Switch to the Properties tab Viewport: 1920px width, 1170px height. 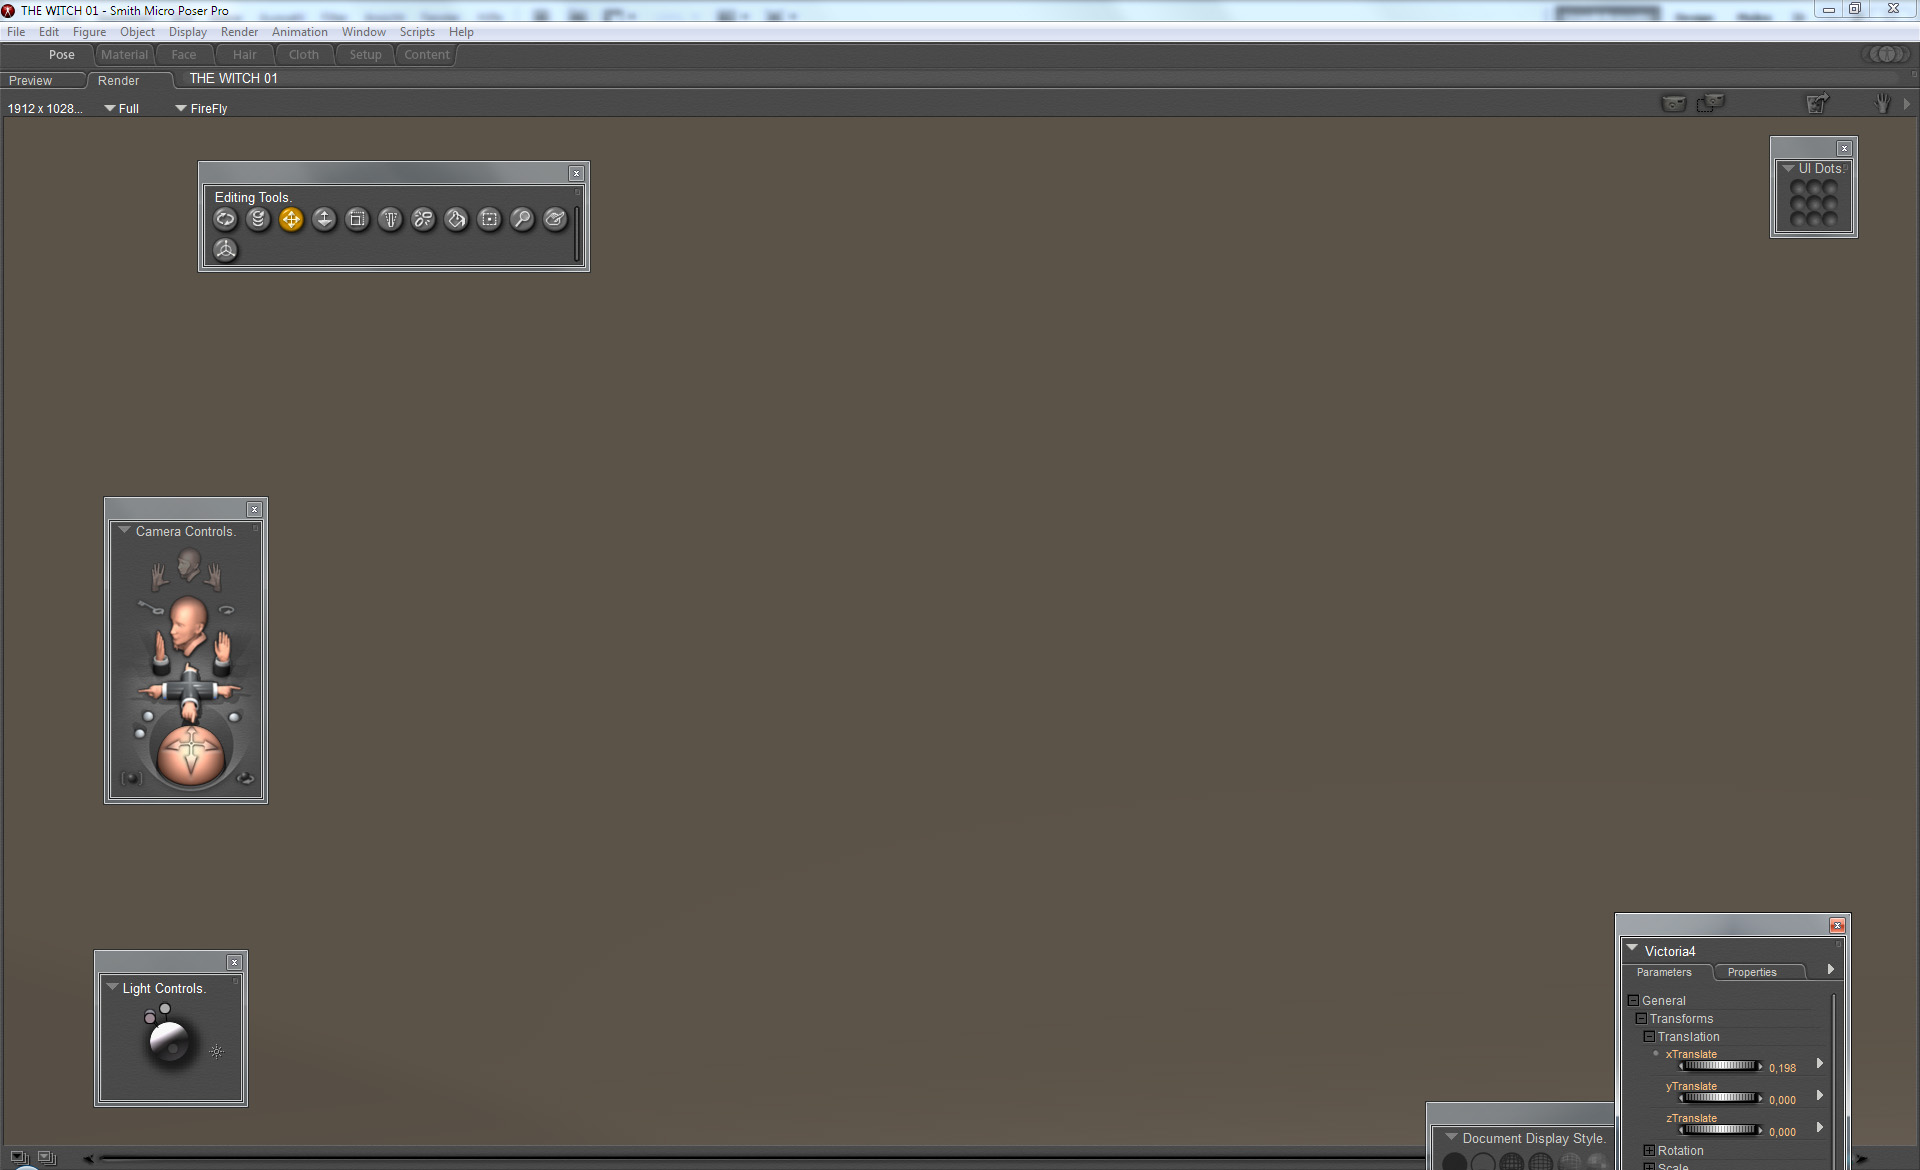[1752, 972]
